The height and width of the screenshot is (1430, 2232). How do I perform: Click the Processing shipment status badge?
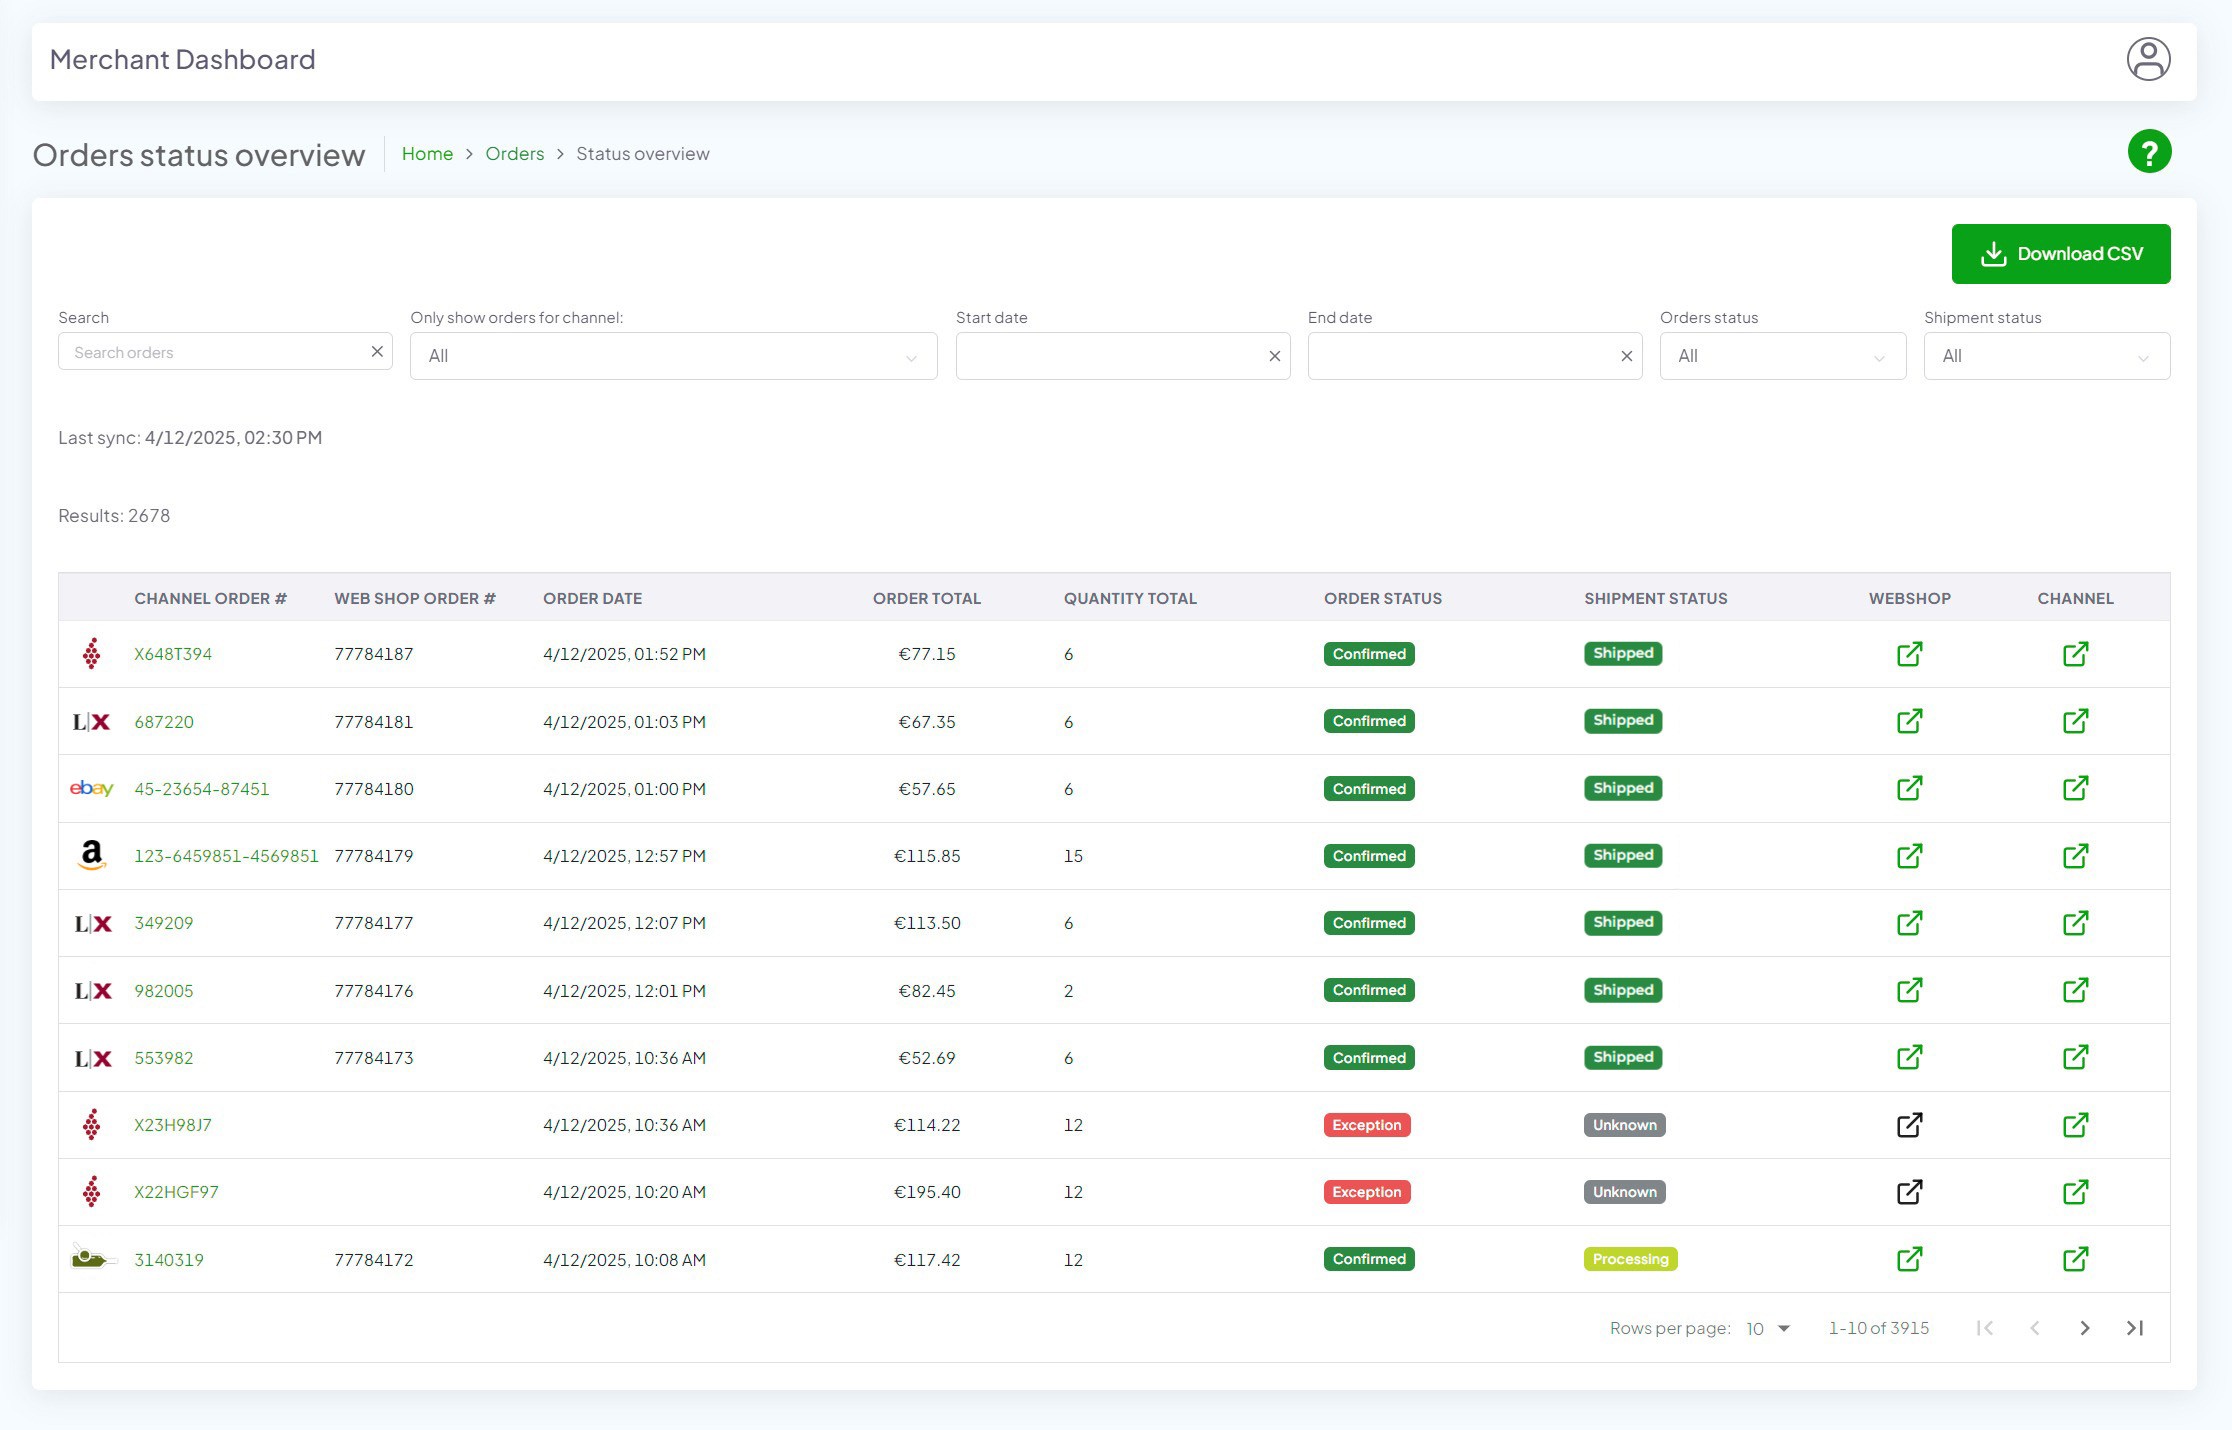click(1630, 1259)
